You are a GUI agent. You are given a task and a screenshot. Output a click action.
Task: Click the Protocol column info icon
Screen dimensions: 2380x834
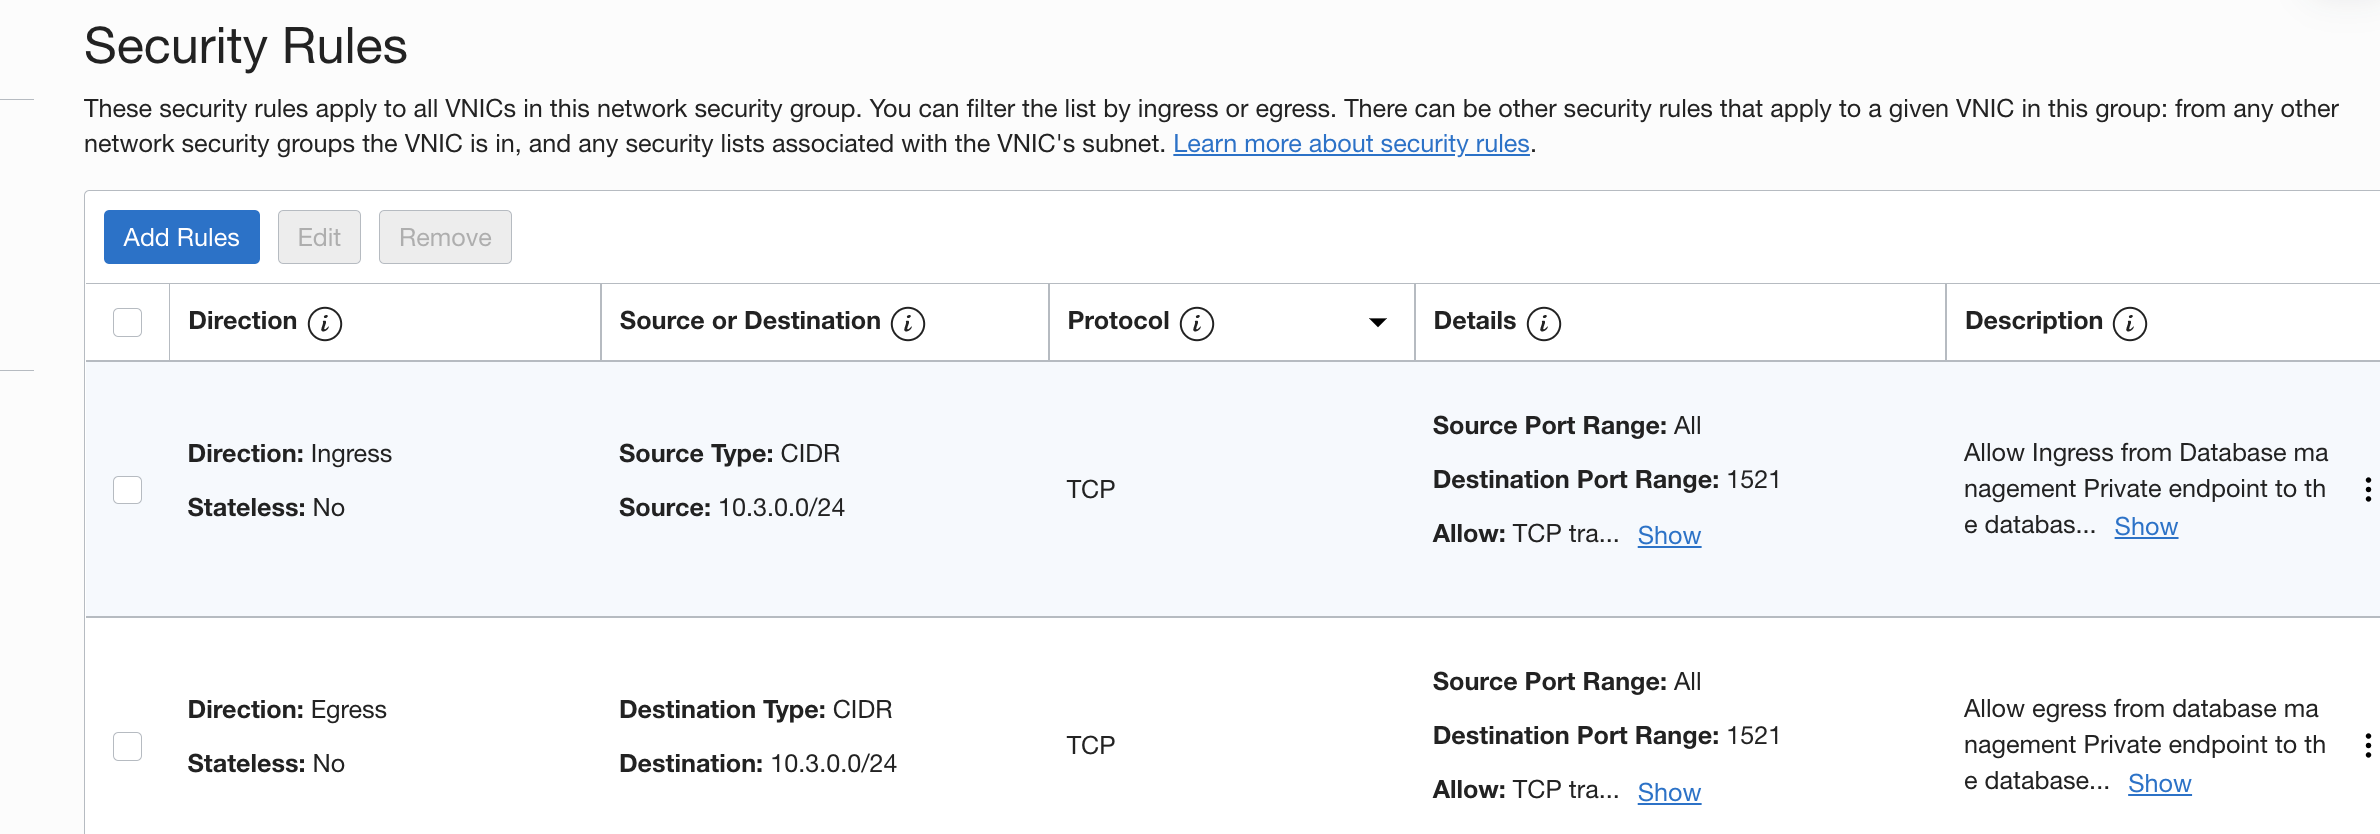pyautogui.click(x=1197, y=323)
